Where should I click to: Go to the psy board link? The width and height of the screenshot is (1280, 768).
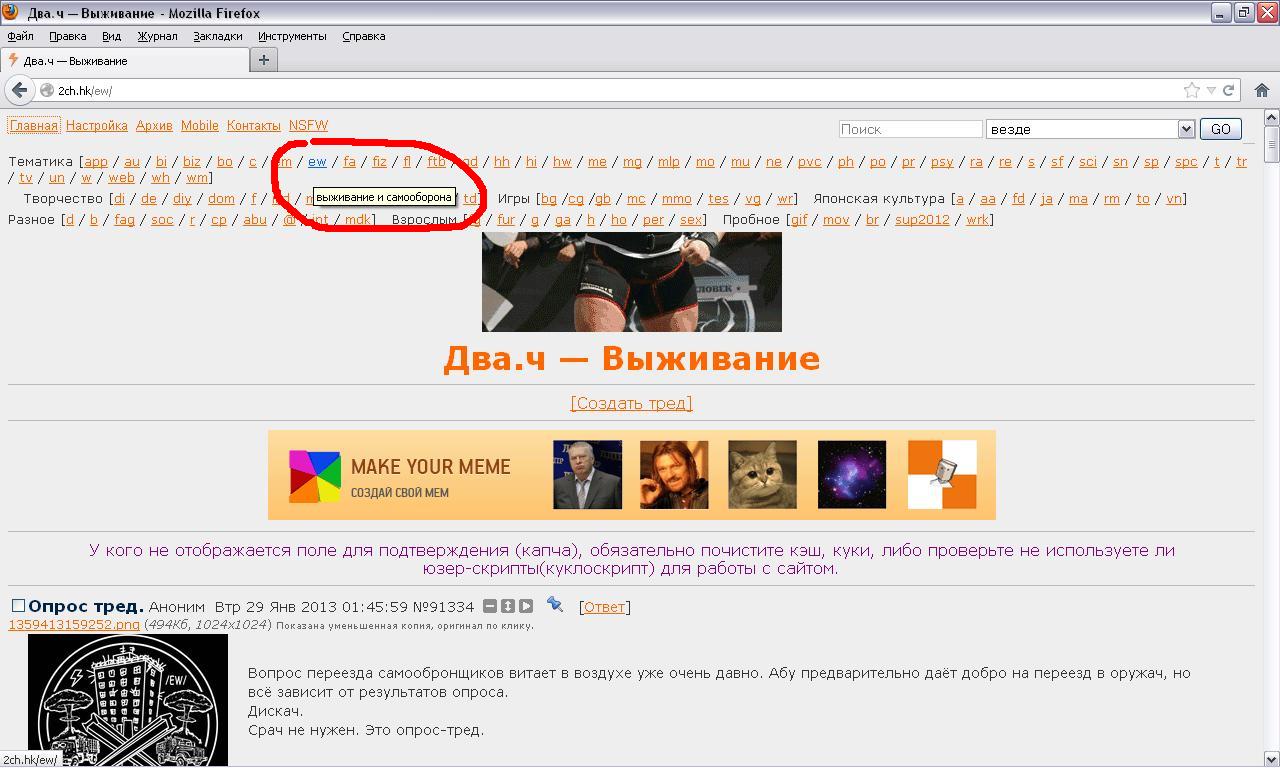[942, 162]
